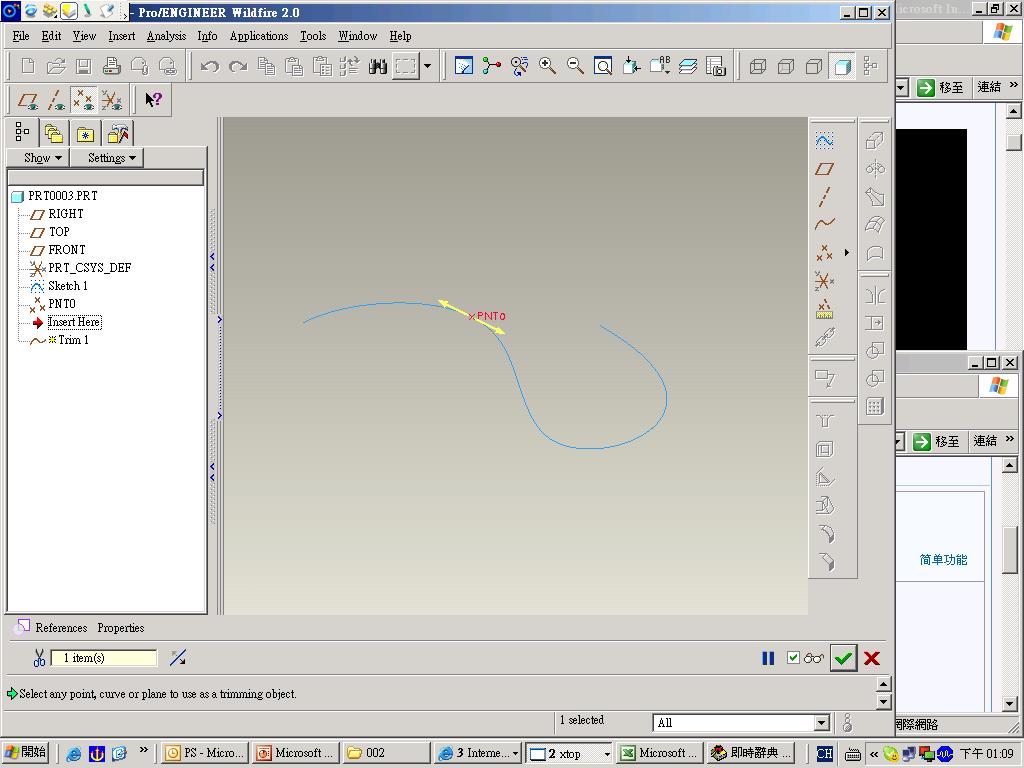Screen dimensions: 1024x768
Task: Collapse system tray chevron
Action: point(874,754)
